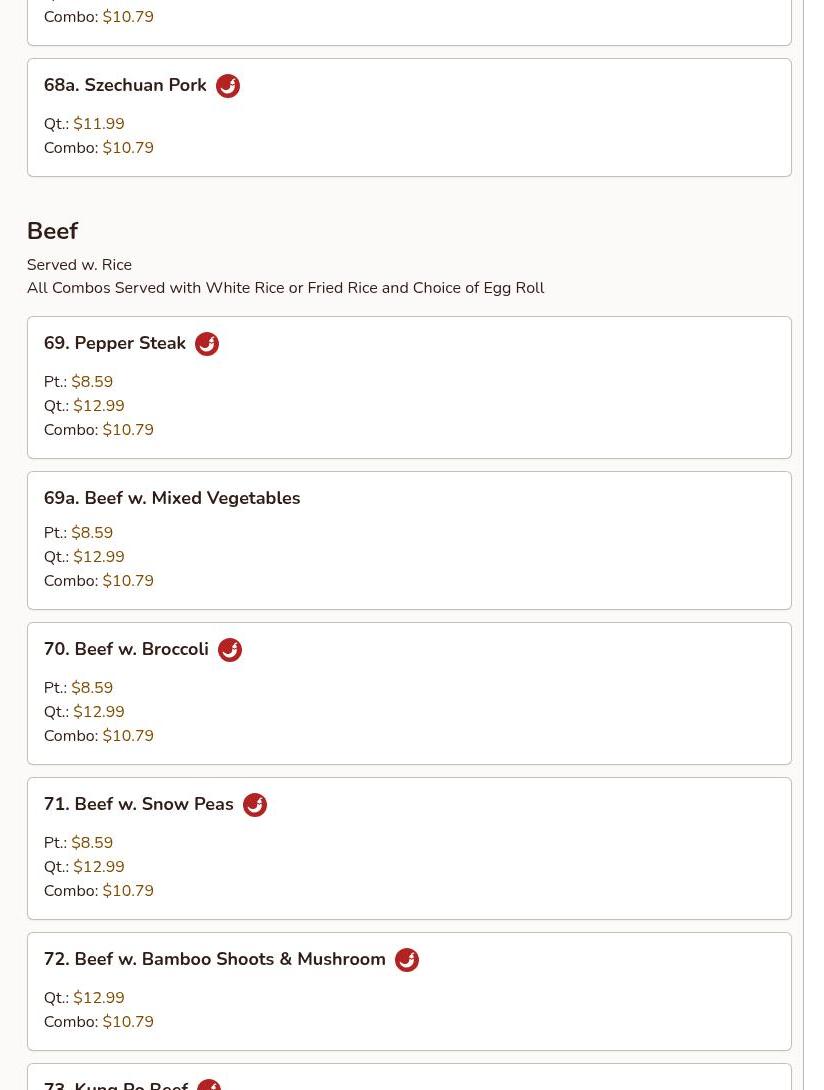Choose Pepper Steak quart price $12.99
The width and height of the screenshot is (824, 1090).
99,405
